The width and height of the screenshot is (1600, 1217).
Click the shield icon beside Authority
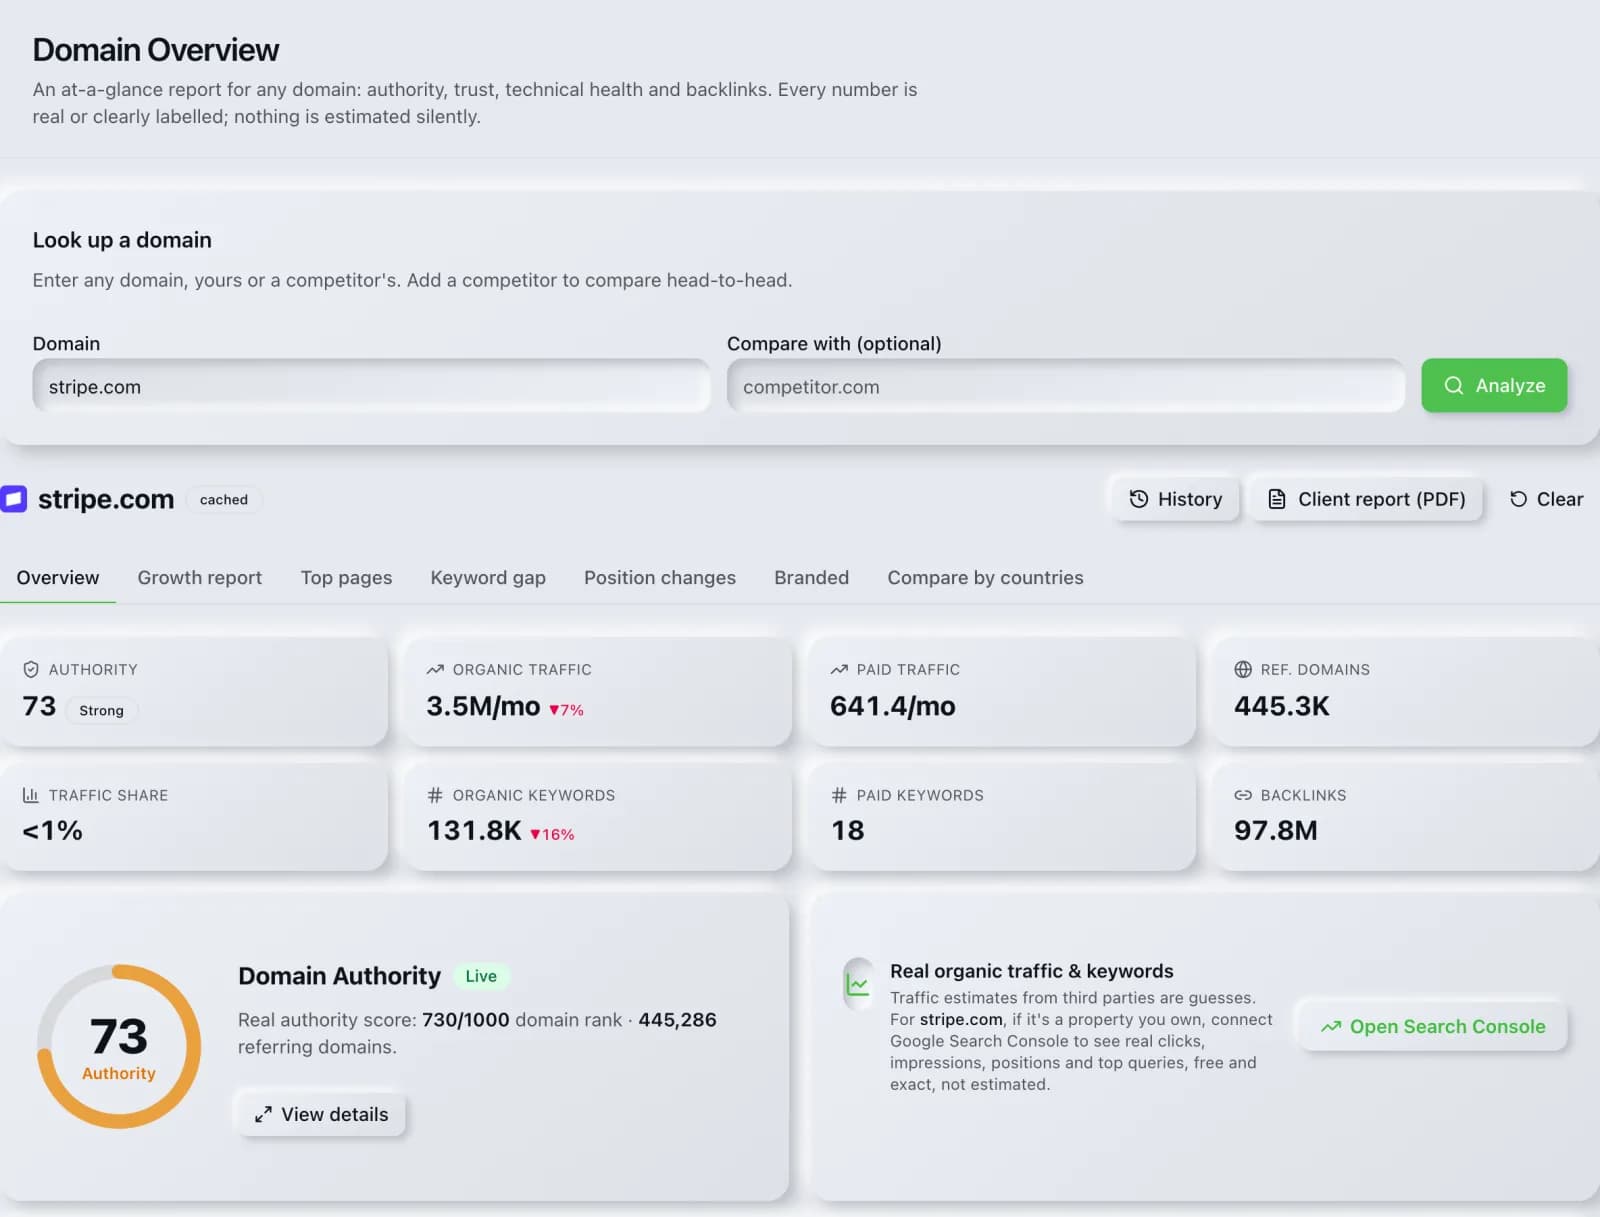click(31, 670)
